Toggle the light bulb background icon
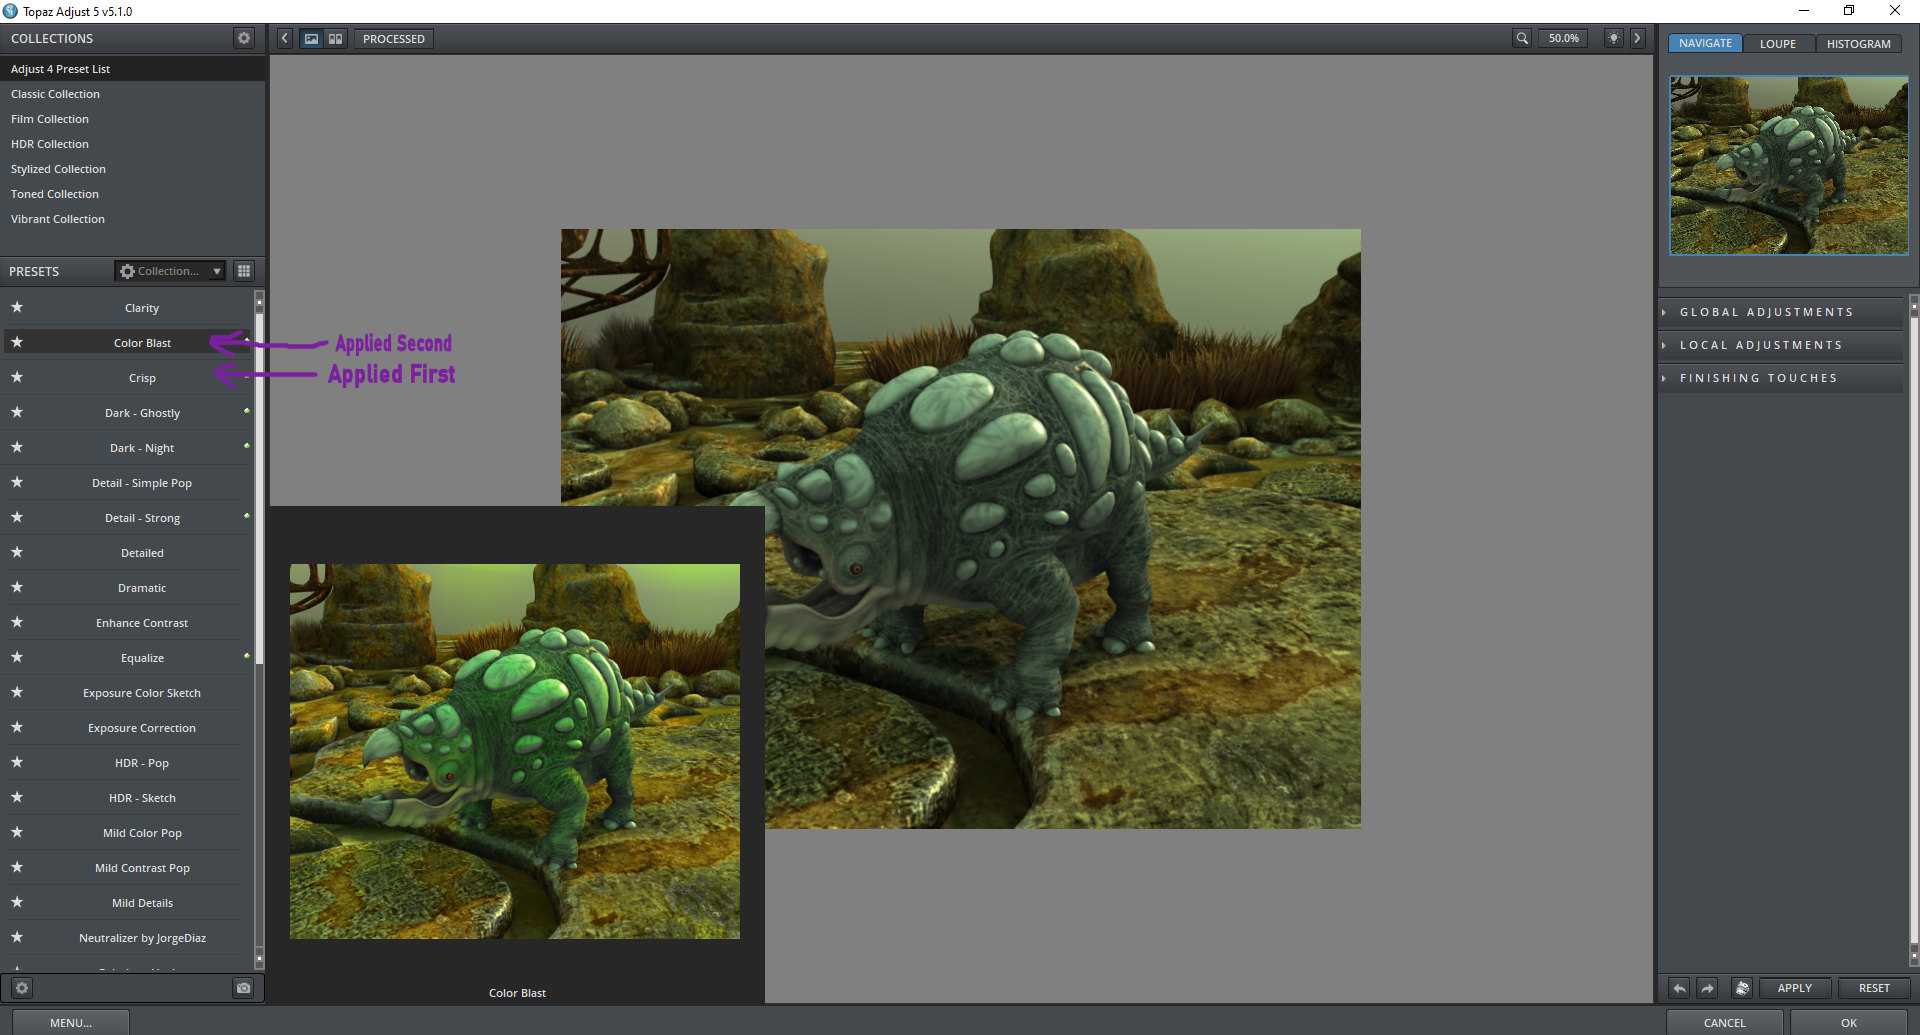Screen dimensions: 1920x1035 (1614, 38)
